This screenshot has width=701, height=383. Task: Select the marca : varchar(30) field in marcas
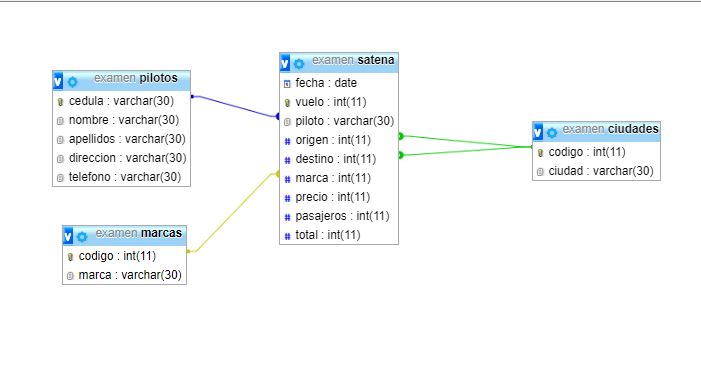click(124, 275)
